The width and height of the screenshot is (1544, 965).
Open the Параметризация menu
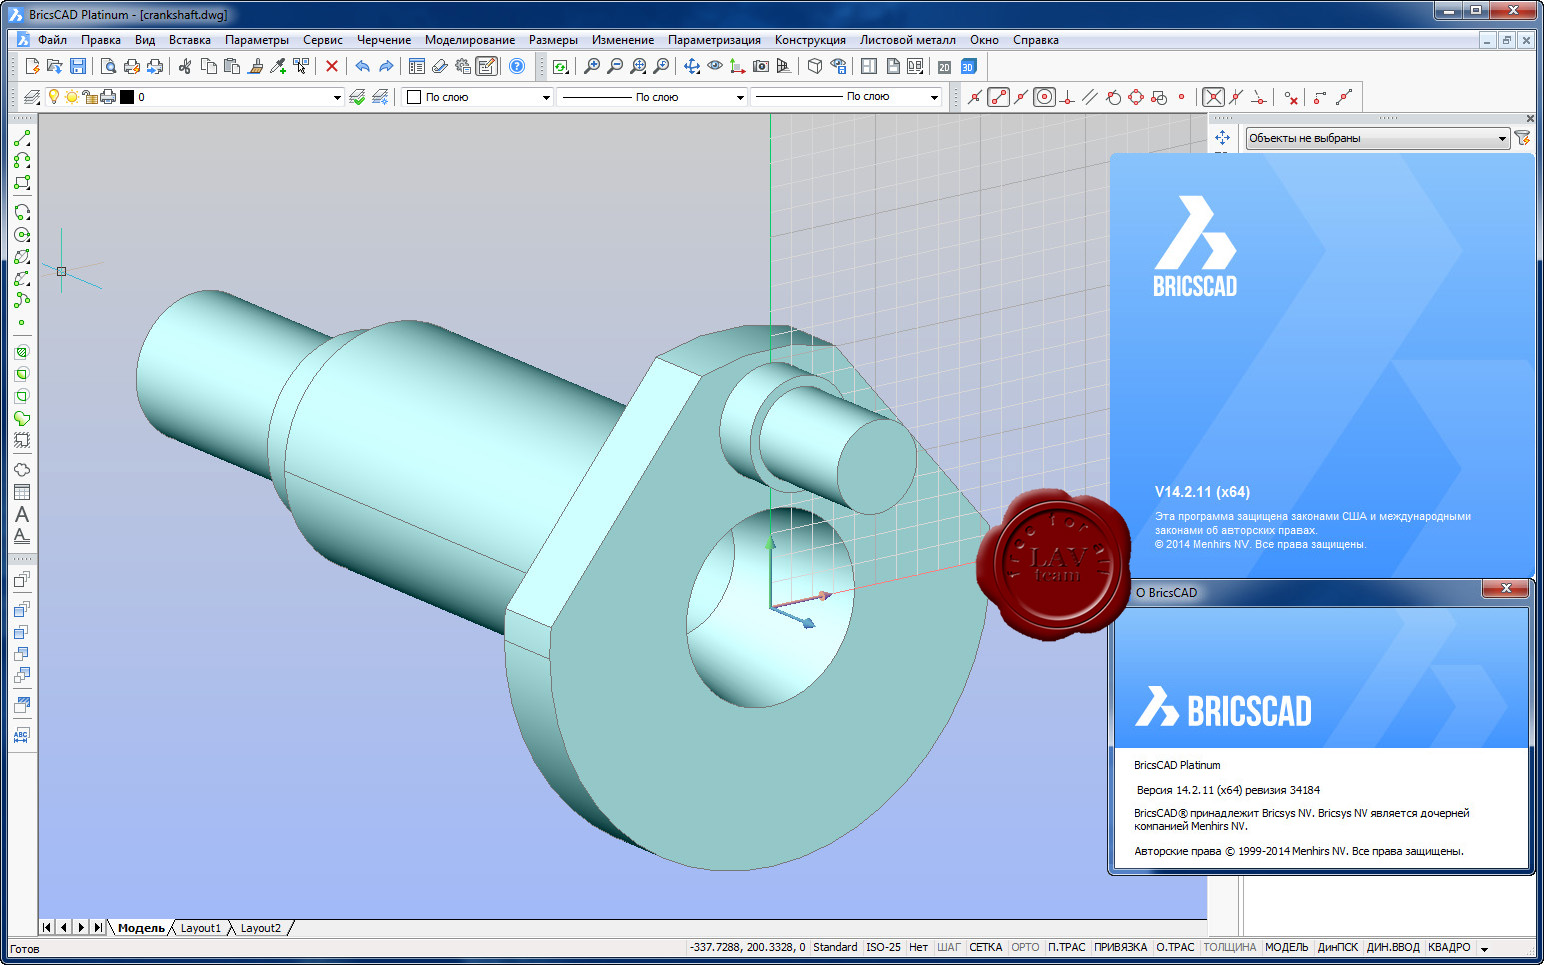pyautogui.click(x=714, y=40)
